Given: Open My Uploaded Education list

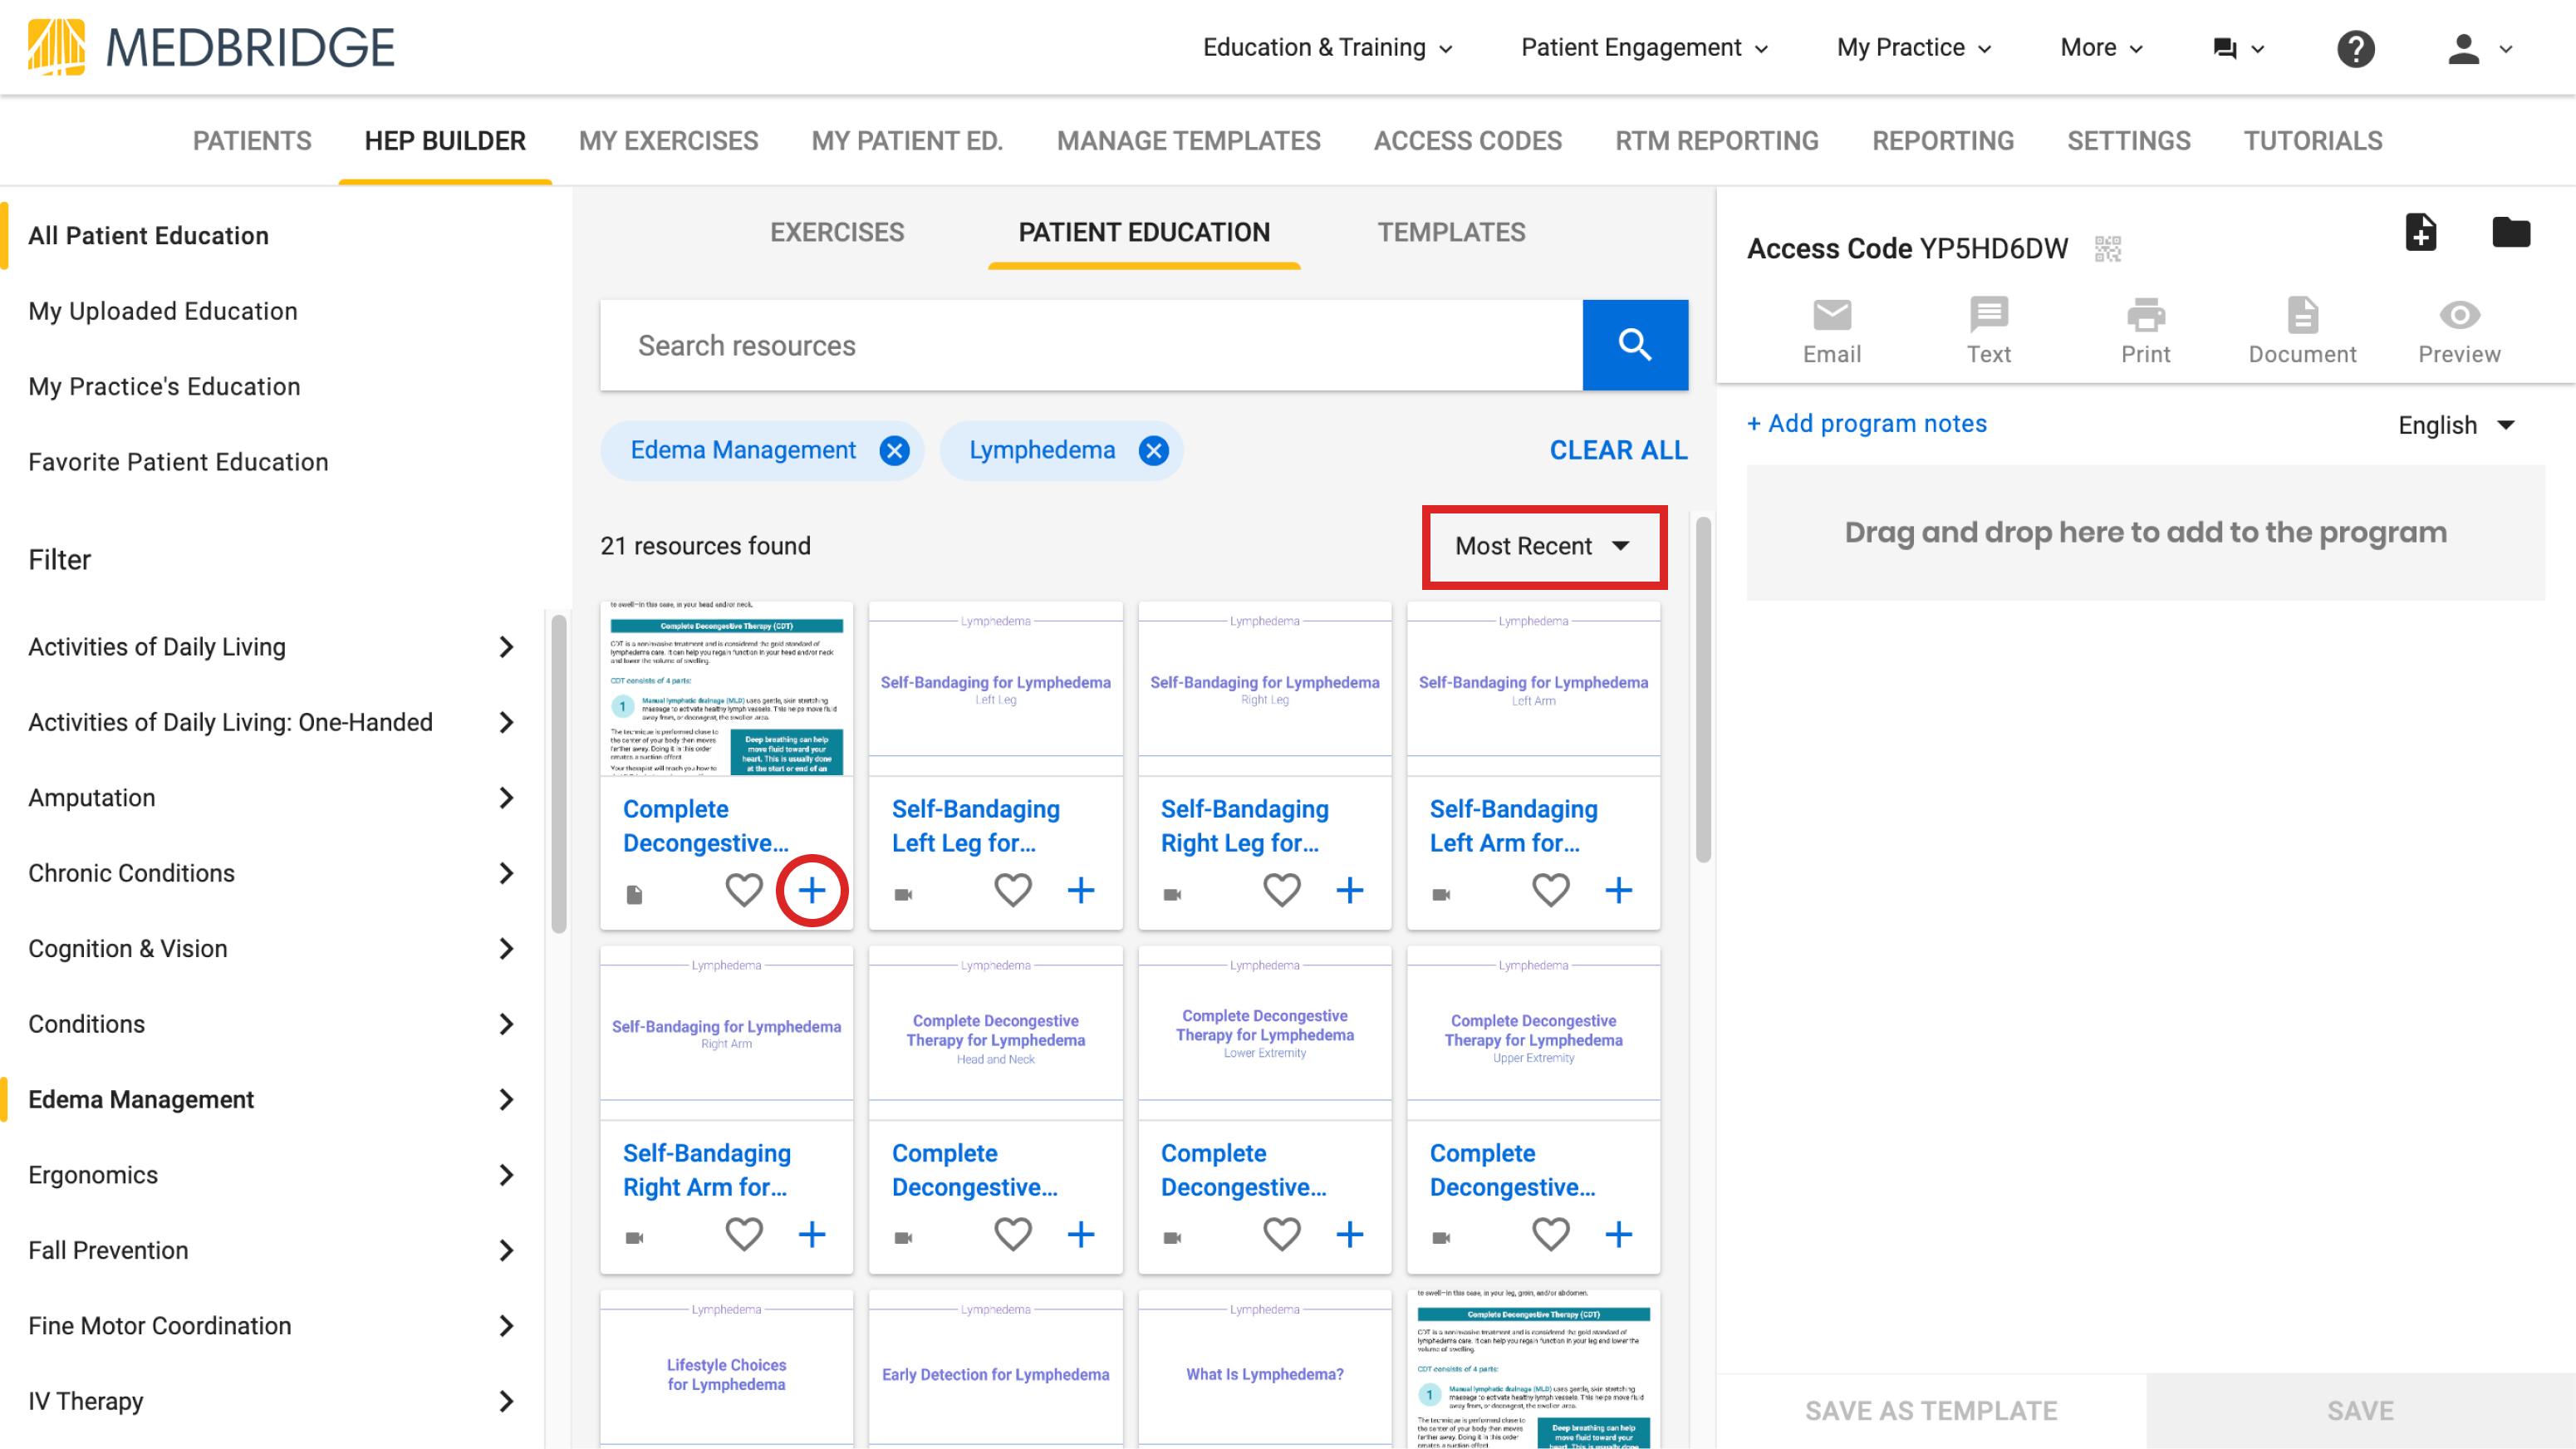Looking at the screenshot, I should click(x=163, y=311).
